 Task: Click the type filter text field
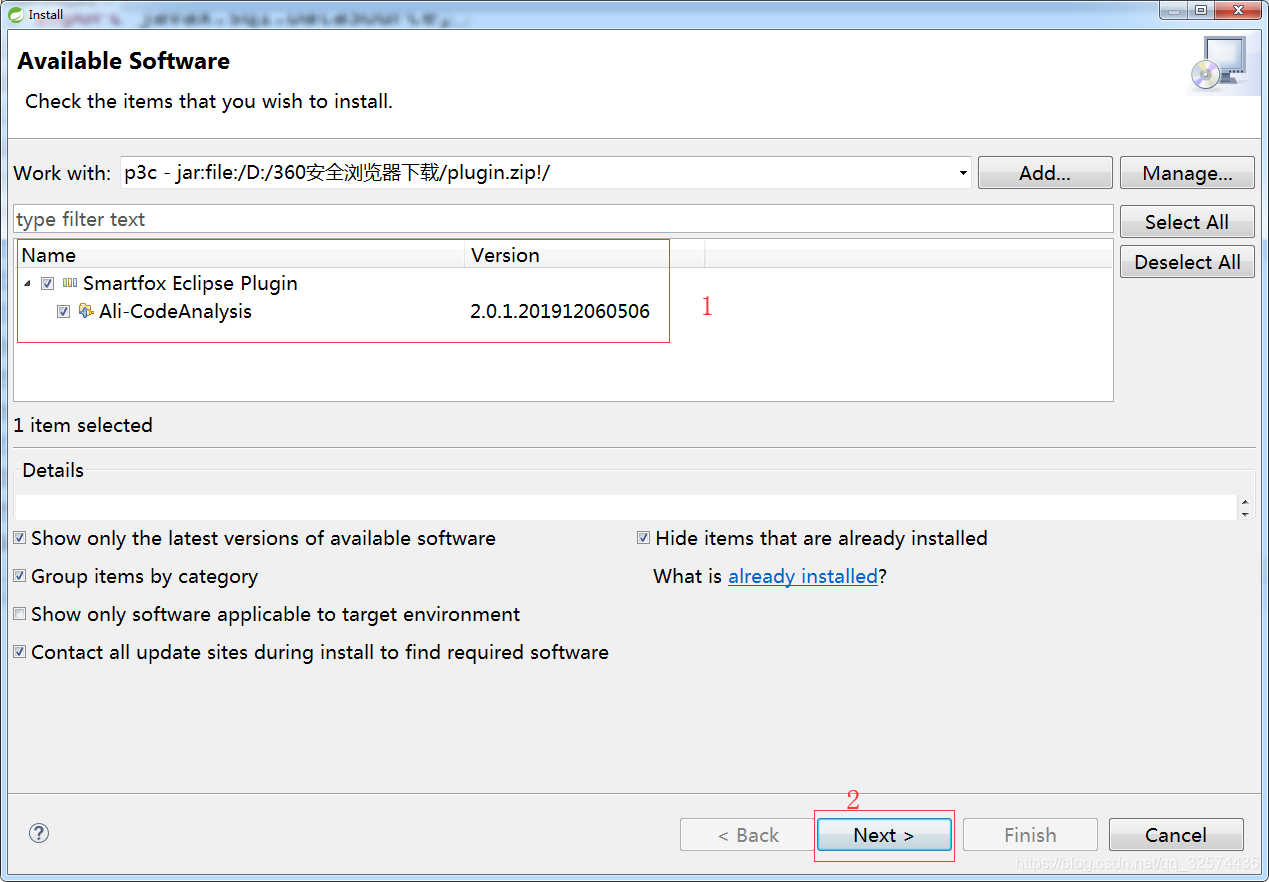(x=563, y=219)
